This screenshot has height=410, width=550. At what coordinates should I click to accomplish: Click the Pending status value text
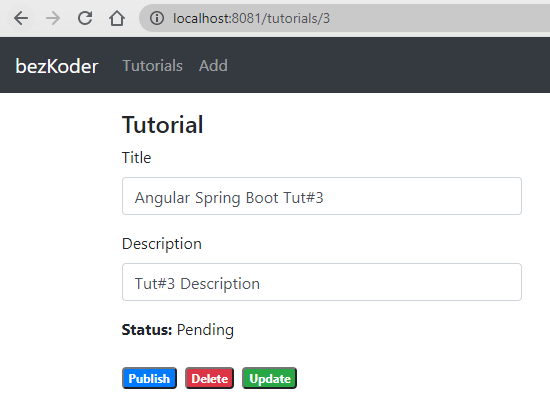click(x=205, y=330)
